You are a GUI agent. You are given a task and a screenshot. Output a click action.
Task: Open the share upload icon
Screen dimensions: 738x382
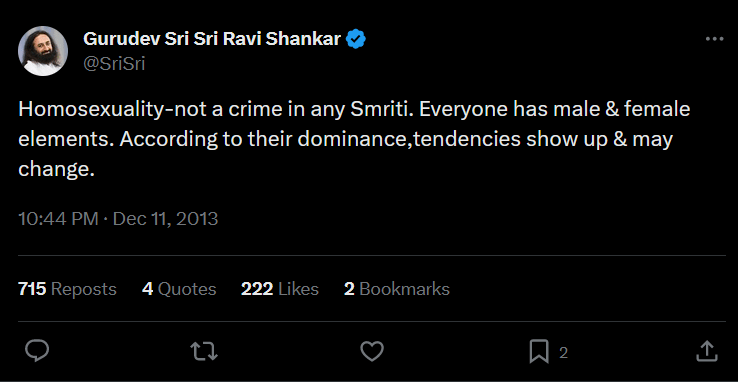pyautogui.click(x=706, y=351)
